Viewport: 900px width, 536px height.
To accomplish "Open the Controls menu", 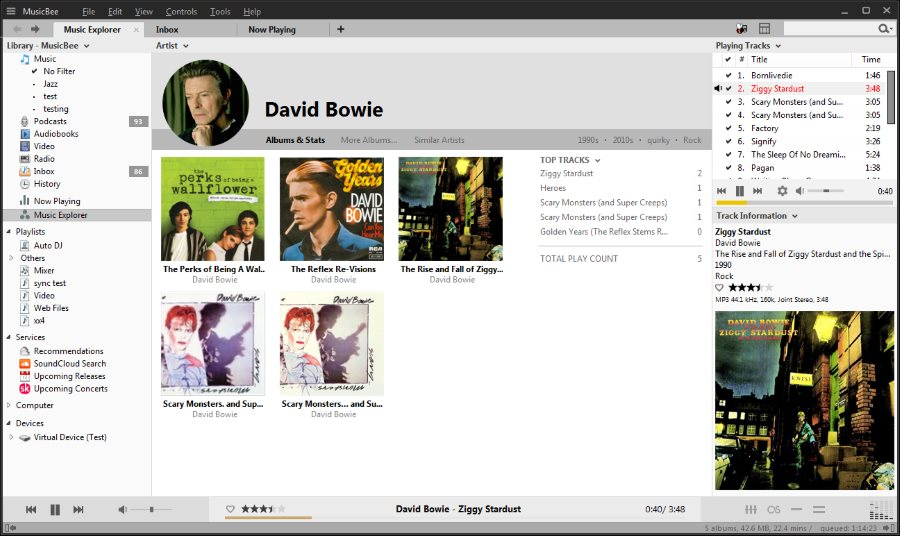I will pyautogui.click(x=181, y=11).
